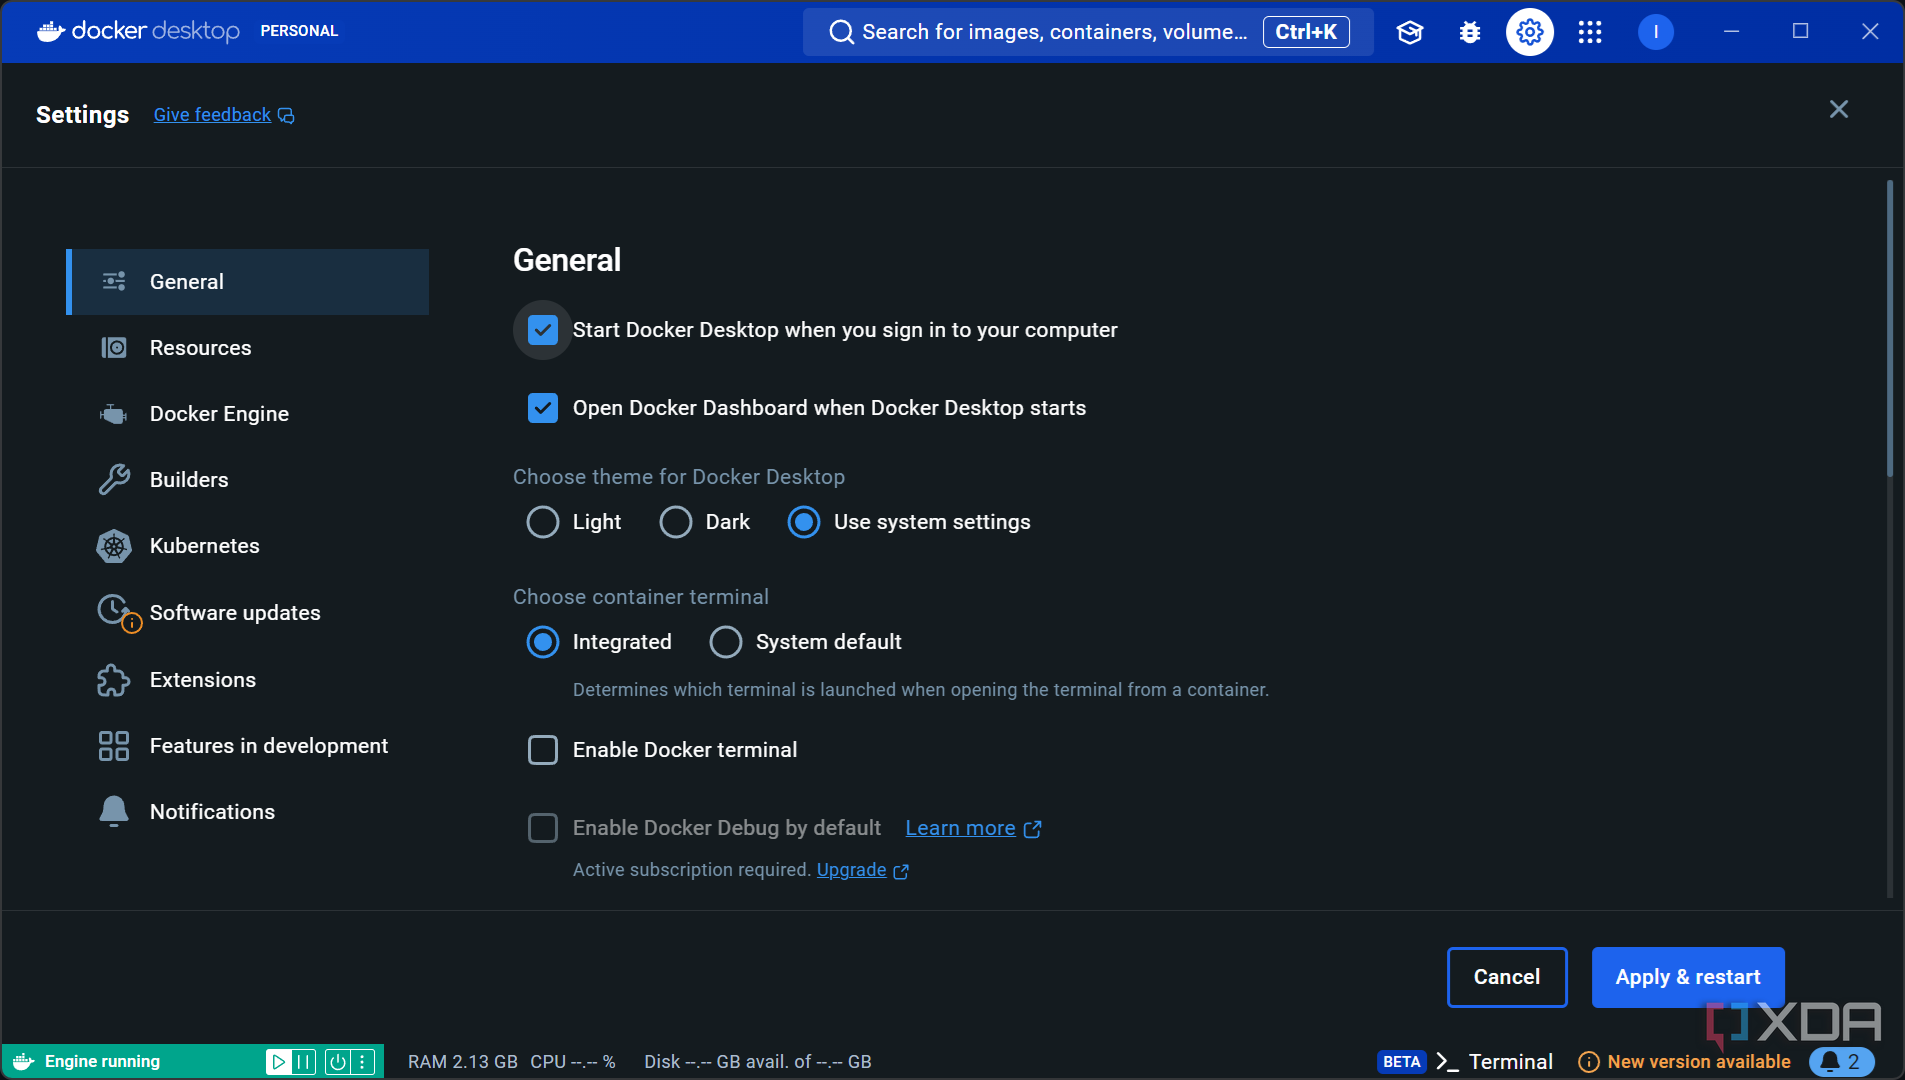Click the external link icon next to Upgrade
This screenshot has width=1905, height=1080.
coord(901,871)
